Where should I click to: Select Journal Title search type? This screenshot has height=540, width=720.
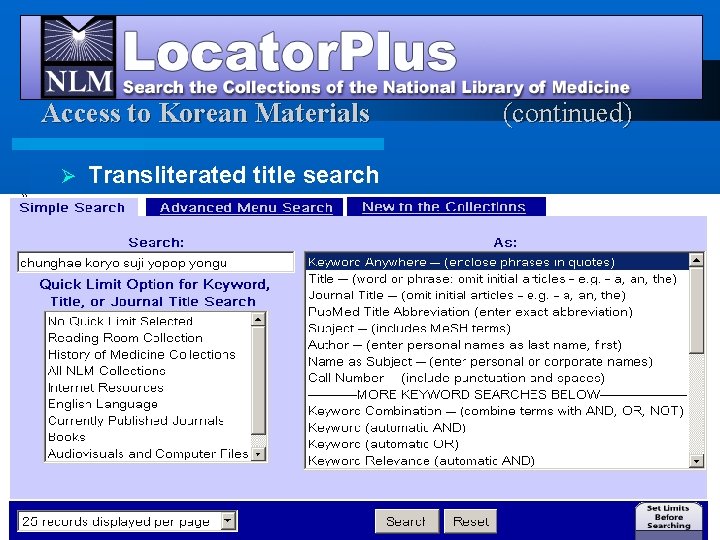[x=497, y=295]
